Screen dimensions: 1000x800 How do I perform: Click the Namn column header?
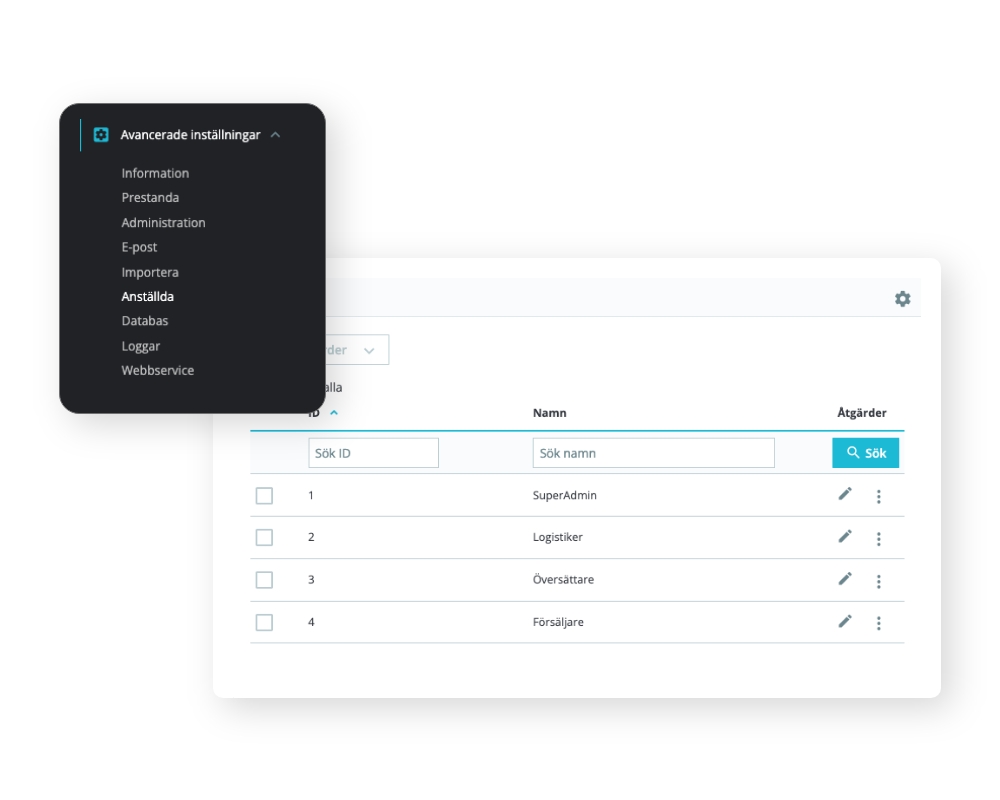(x=549, y=413)
